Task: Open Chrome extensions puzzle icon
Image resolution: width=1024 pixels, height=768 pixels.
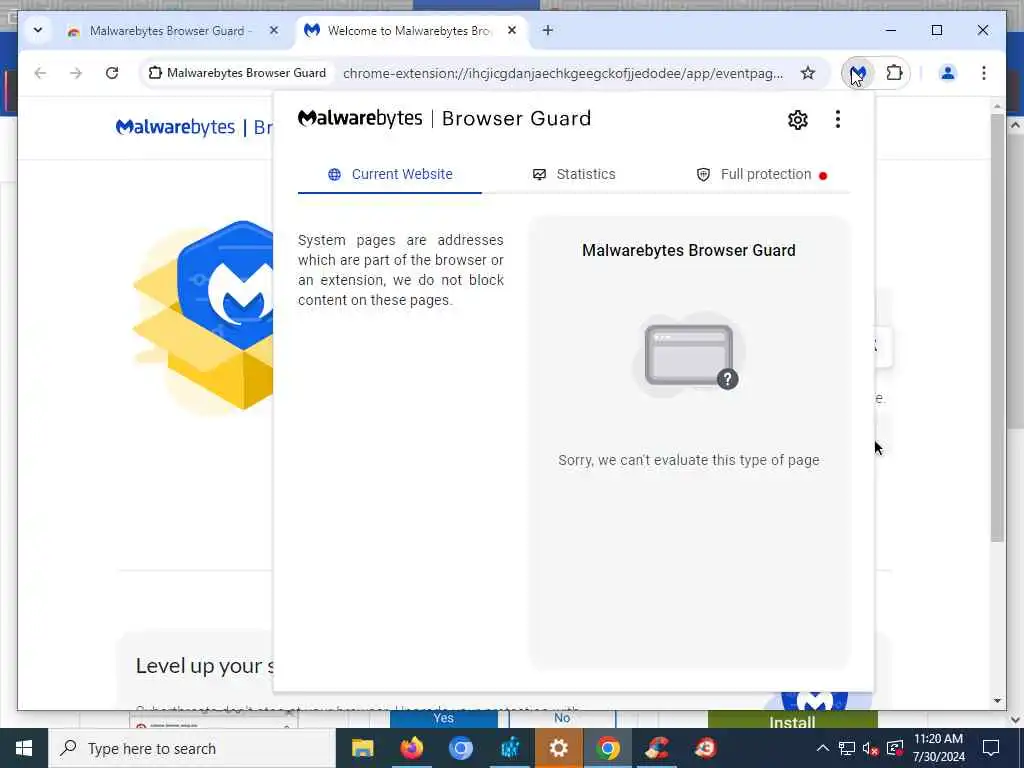Action: pos(894,73)
